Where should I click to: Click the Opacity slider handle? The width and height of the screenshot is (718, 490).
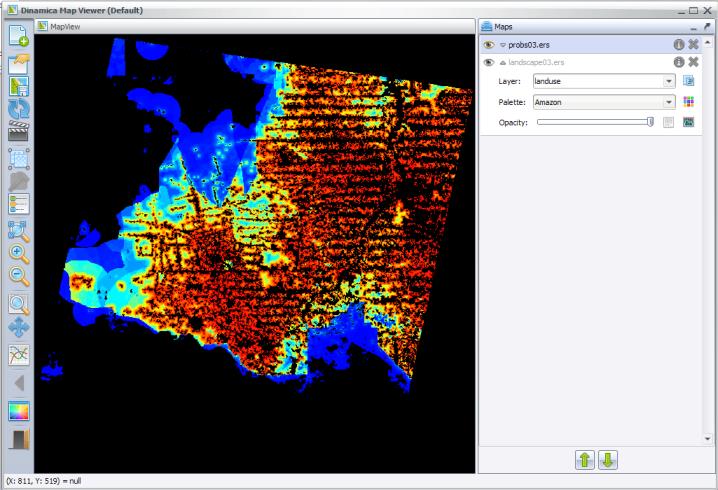pyautogui.click(x=650, y=122)
